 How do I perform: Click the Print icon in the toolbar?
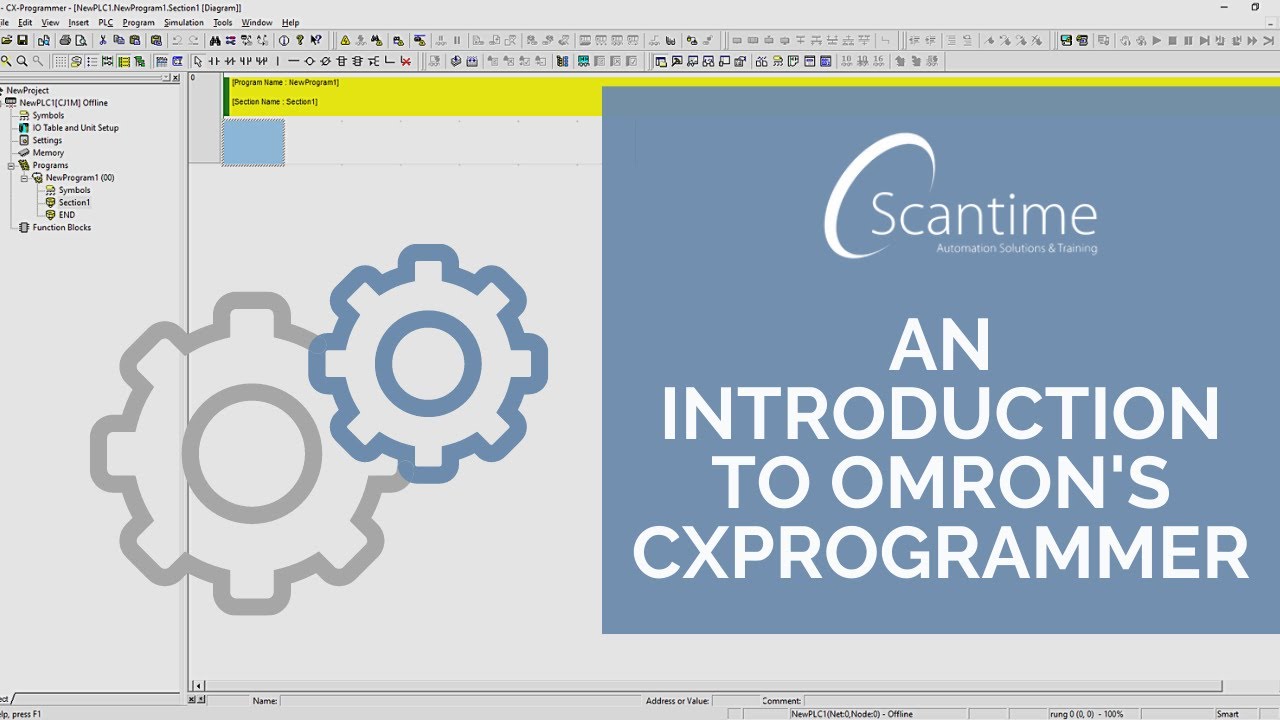tap(65, 40)
